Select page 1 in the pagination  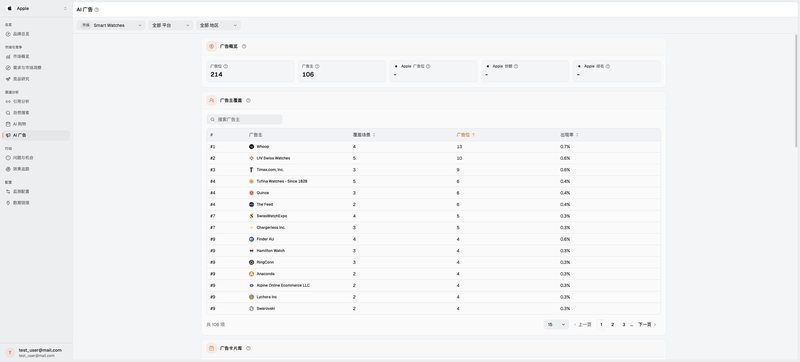tap(602, 324)
